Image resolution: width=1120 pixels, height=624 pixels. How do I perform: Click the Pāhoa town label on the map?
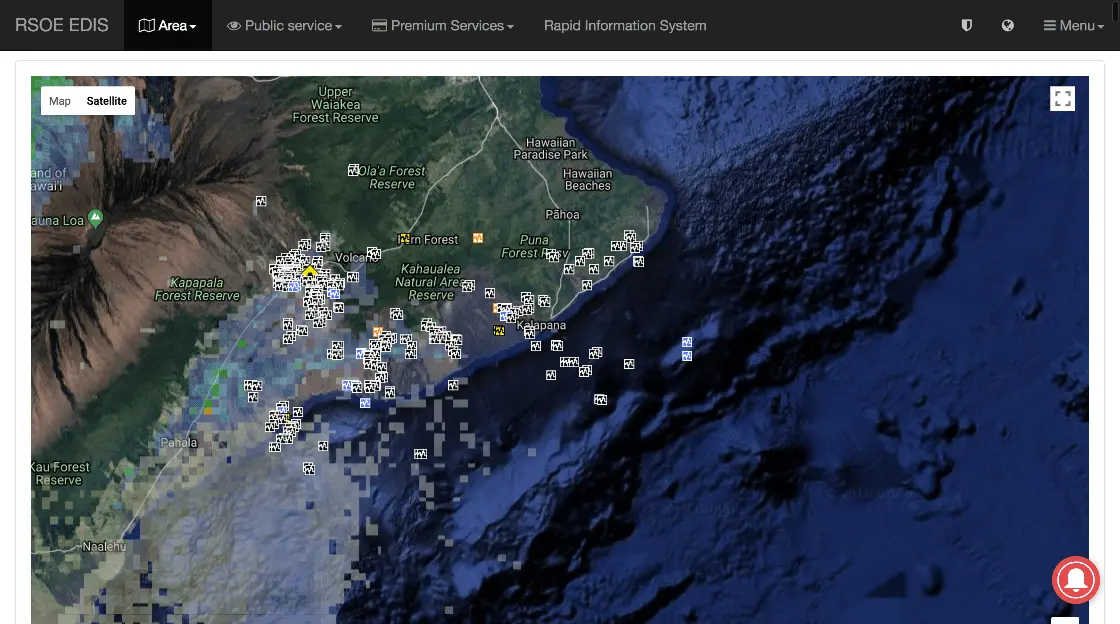pos(562,215)
